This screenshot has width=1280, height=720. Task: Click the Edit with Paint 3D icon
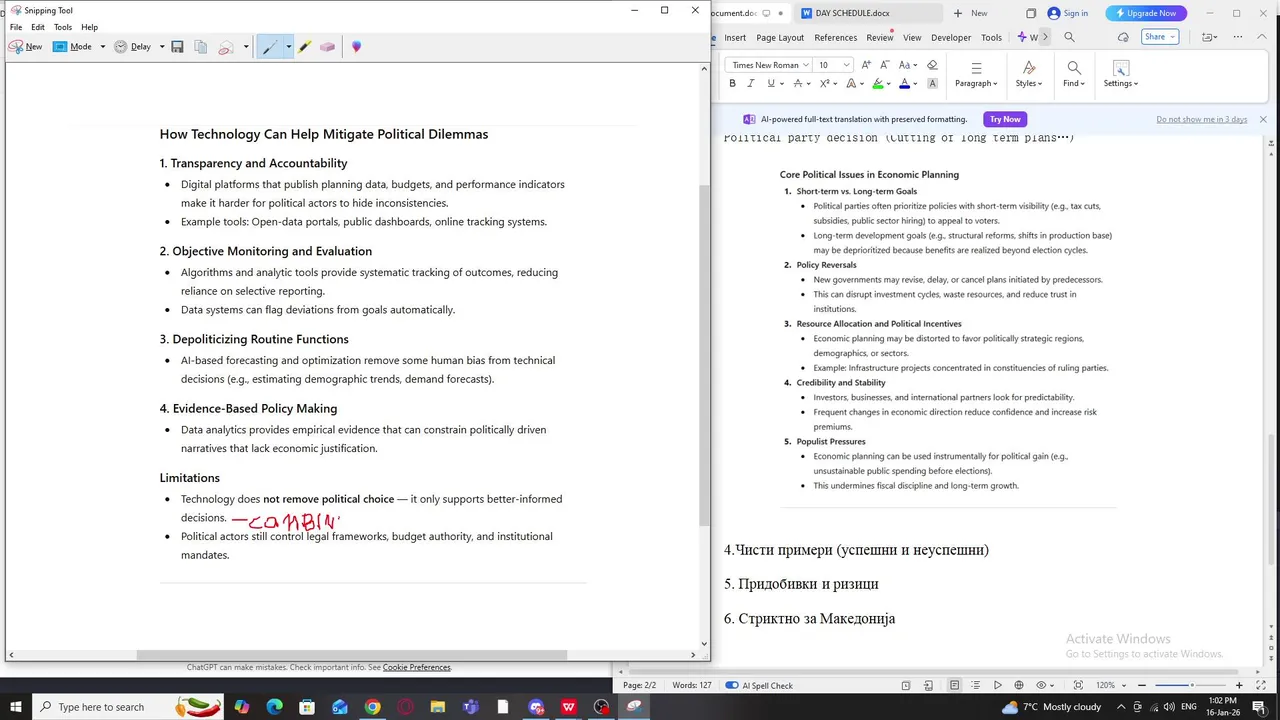pyautogui.click(x=356, y=46)
